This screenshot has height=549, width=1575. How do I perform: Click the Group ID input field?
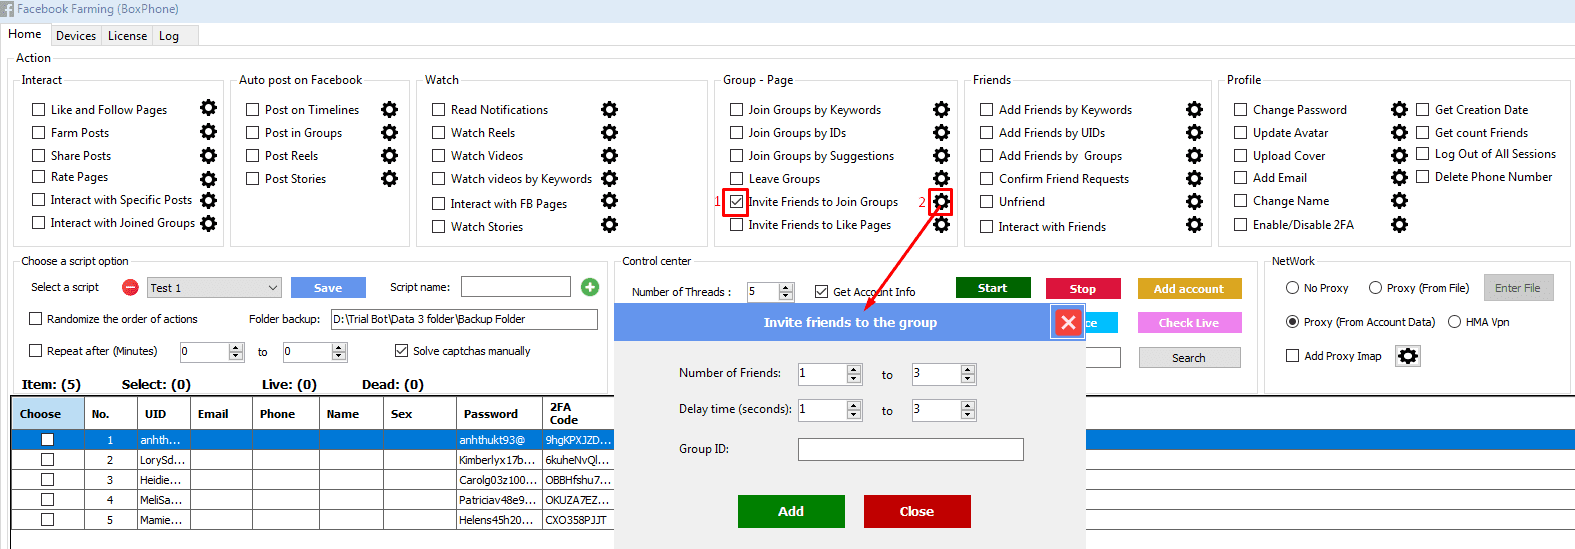point(911,449)
